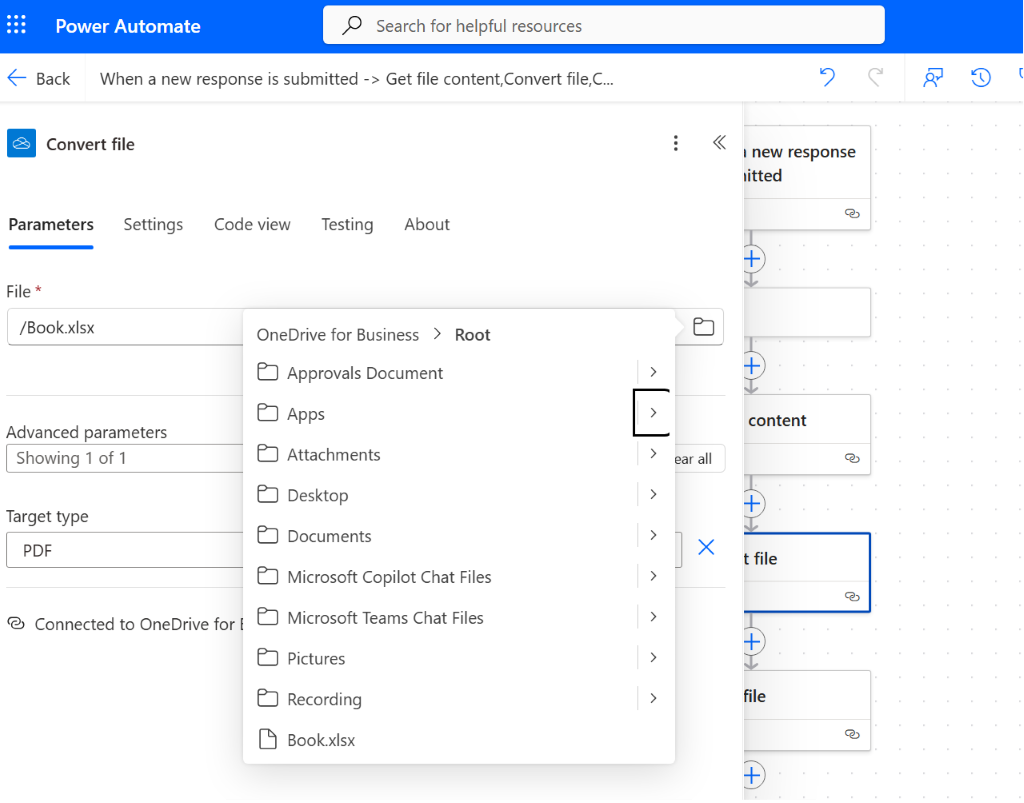Add a step below the new response card

[752, 259]
